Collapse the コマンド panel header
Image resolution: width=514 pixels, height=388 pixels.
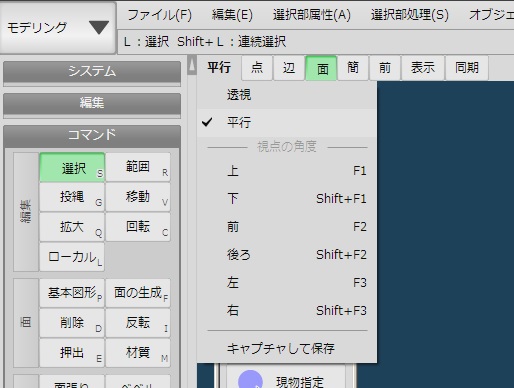point(92,135)
